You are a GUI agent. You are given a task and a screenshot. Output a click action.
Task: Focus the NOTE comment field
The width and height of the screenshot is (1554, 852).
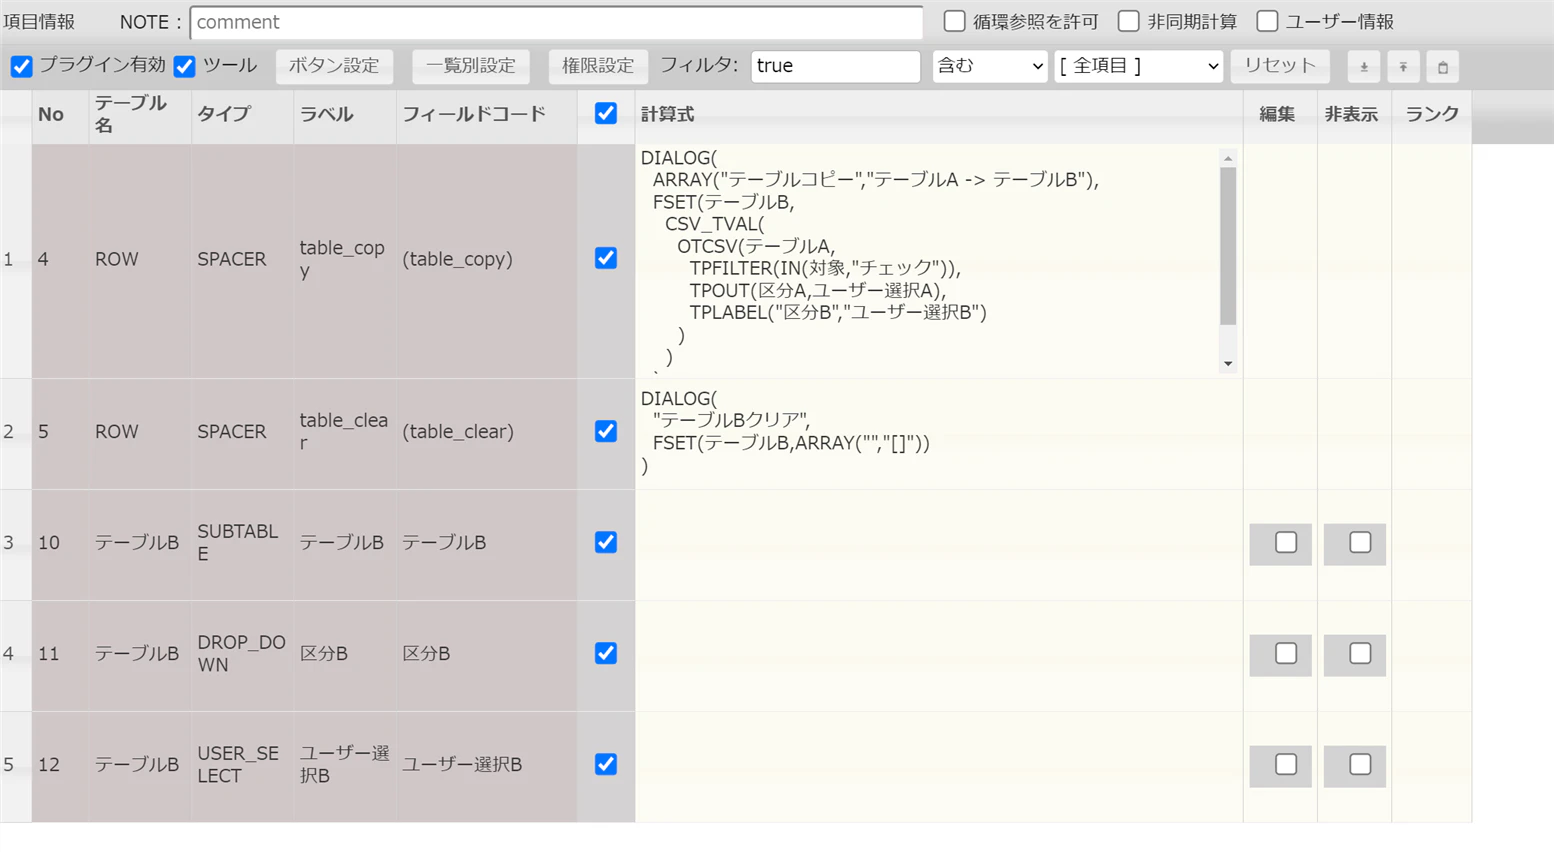click(x=556, y=22)
